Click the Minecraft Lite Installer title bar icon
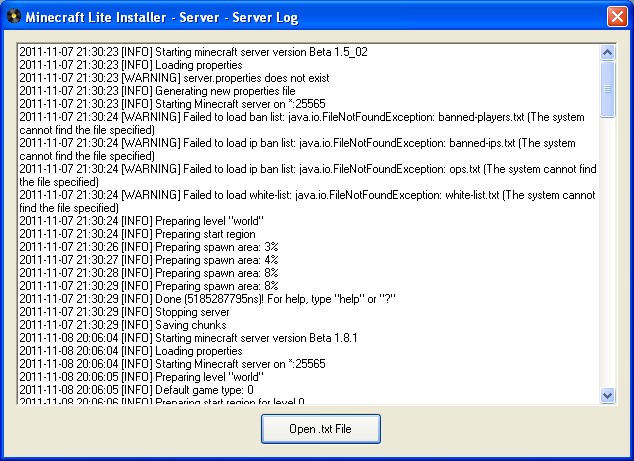The image size is (634, 461). (14, 17)
